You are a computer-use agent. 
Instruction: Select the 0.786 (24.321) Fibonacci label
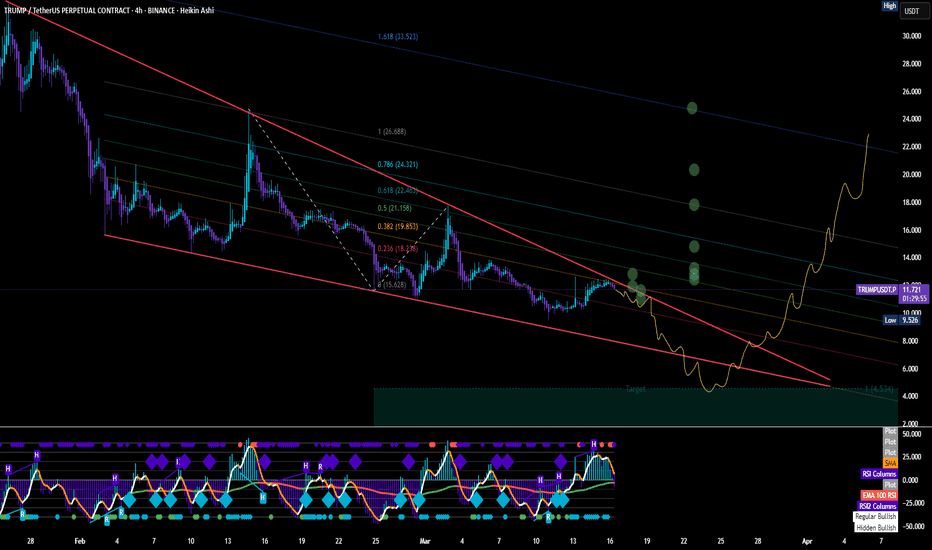pos(398,164)
